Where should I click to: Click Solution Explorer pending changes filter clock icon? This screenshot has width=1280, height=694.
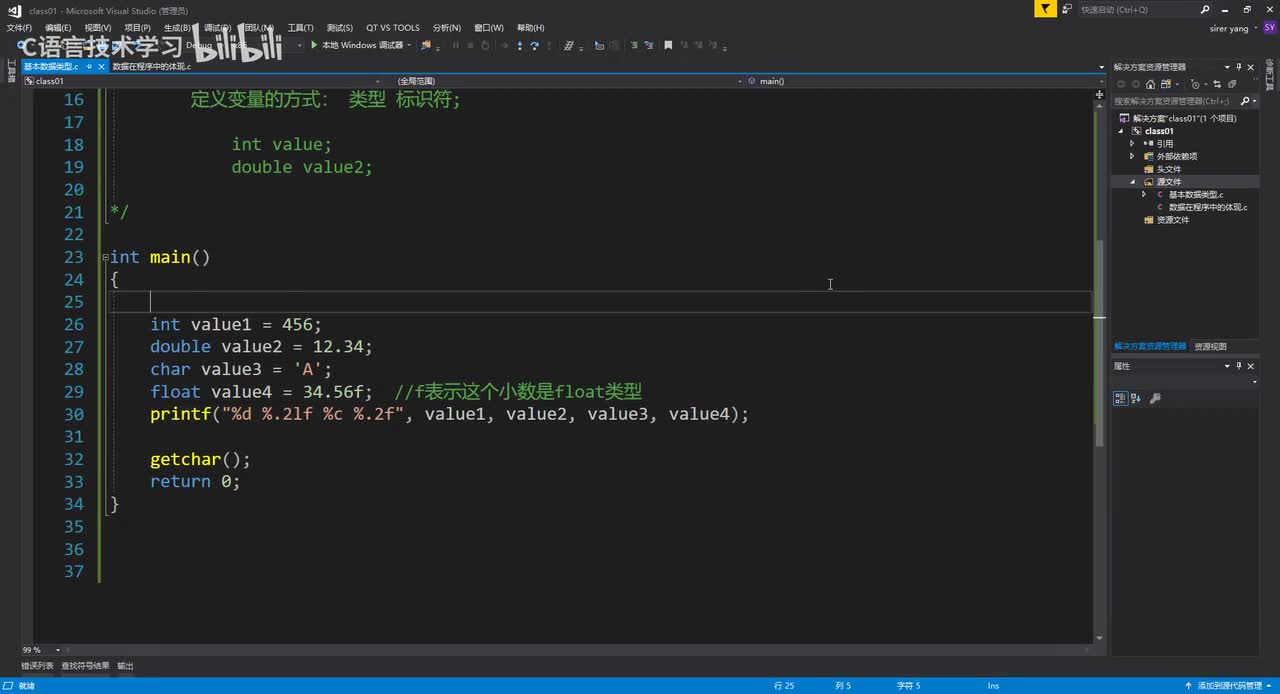pos(1195,84)
